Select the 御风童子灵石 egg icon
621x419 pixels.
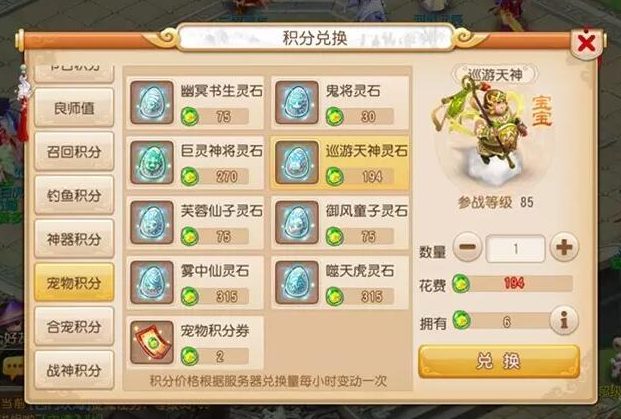297,222
